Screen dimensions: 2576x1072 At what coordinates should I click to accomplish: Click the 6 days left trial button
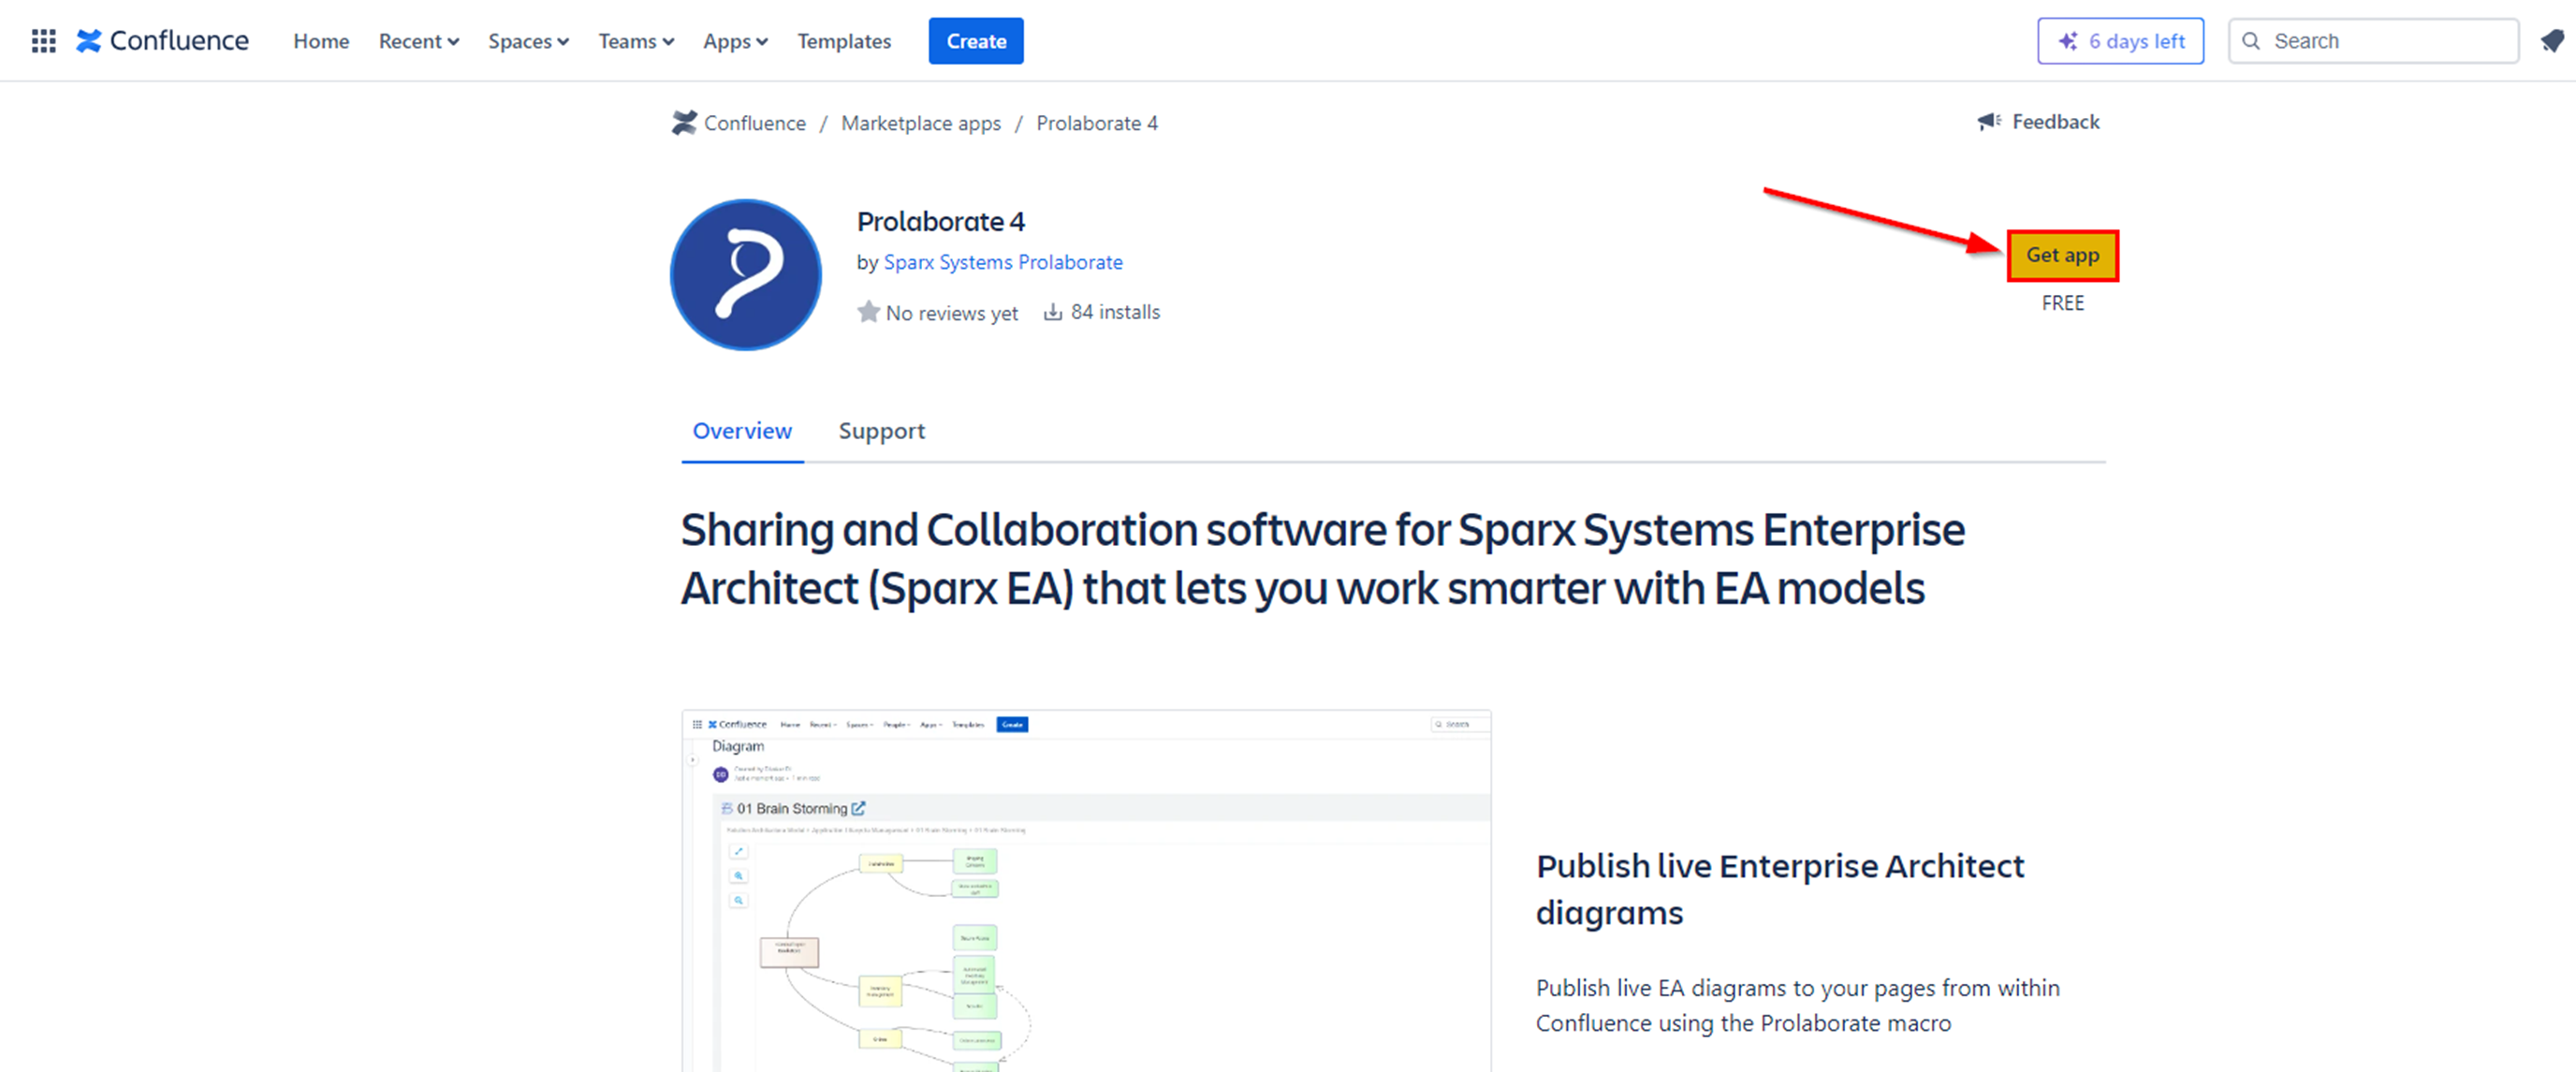tap(2120, 41)
